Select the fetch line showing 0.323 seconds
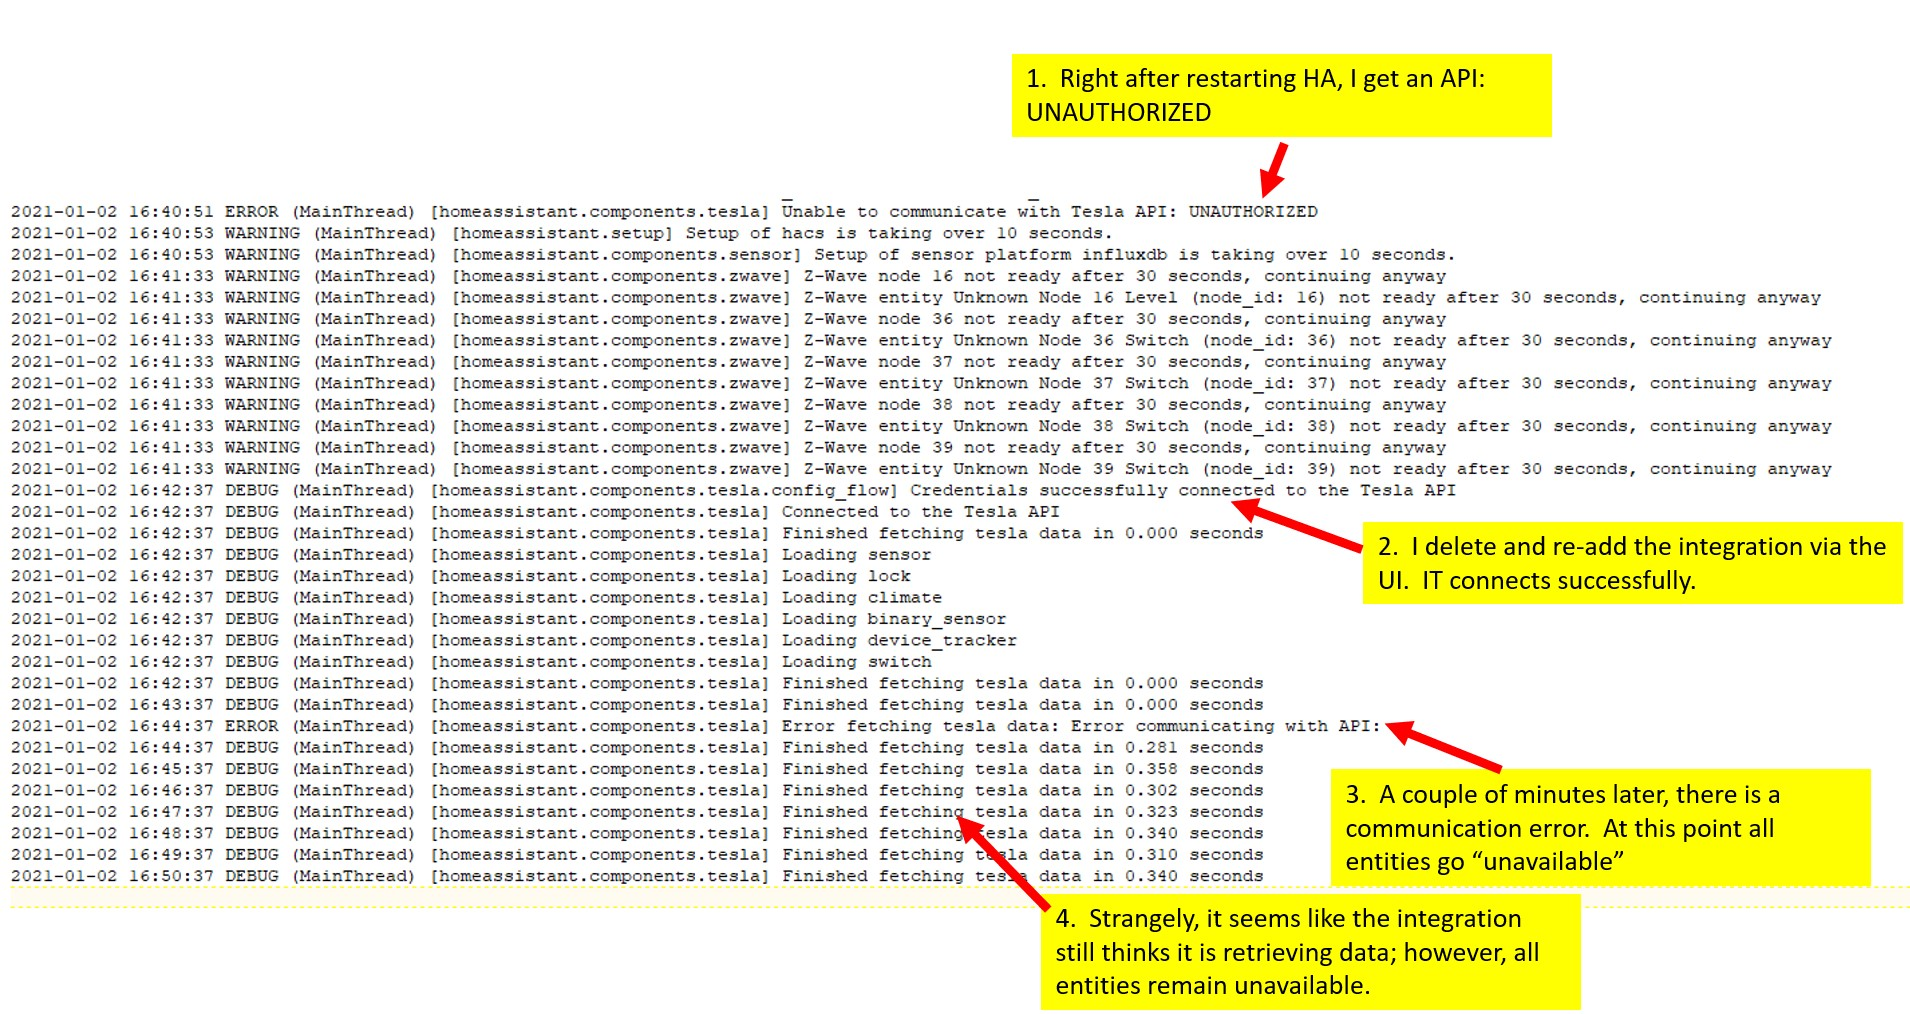This screenshot has height=1014, width=1910. [x=637, y=812]
